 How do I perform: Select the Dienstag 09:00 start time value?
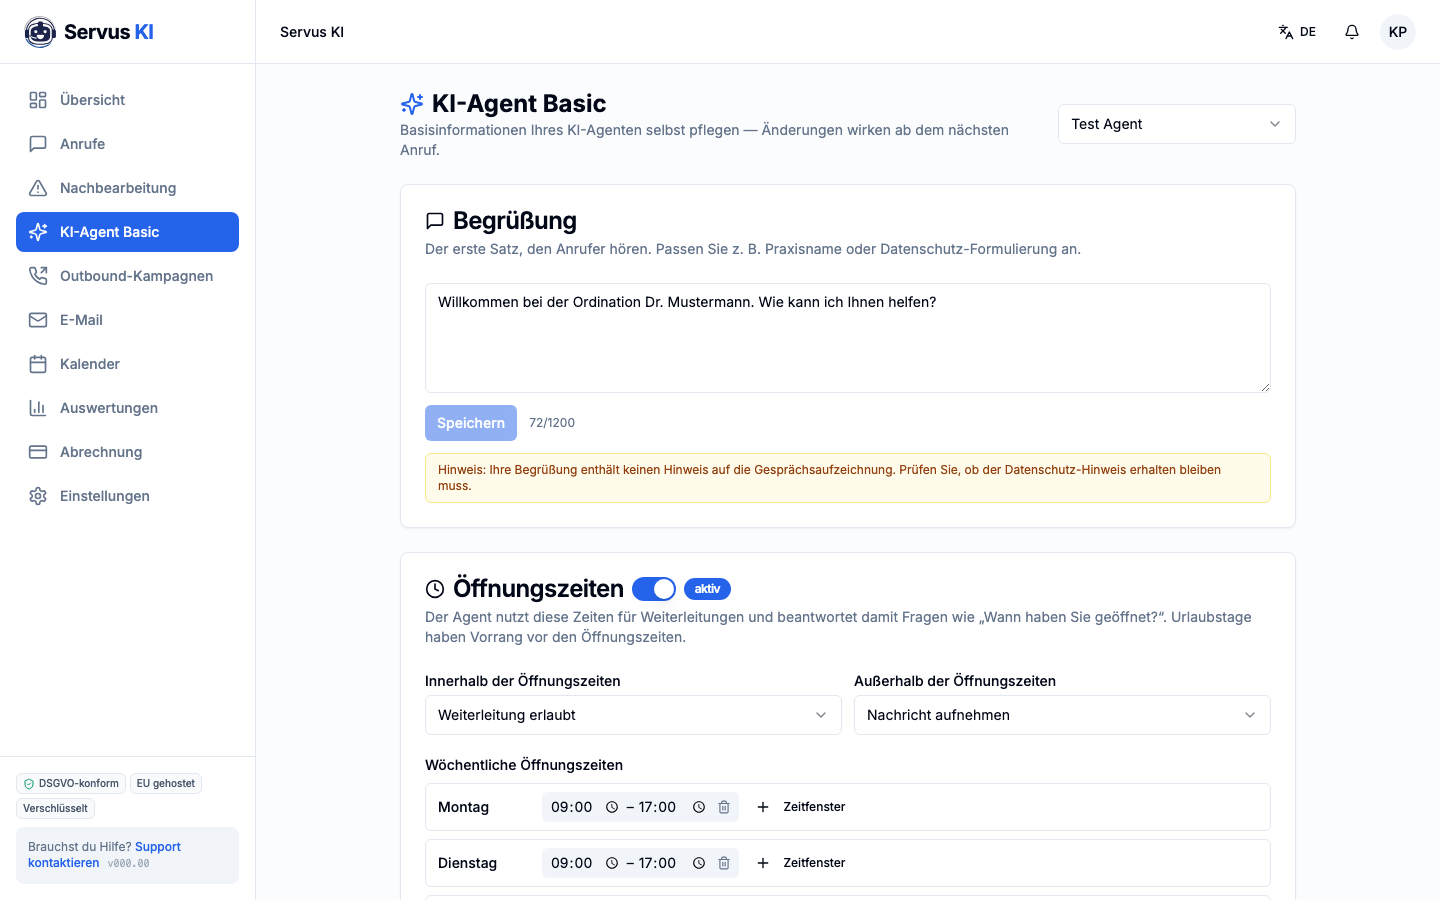[572, 863]
